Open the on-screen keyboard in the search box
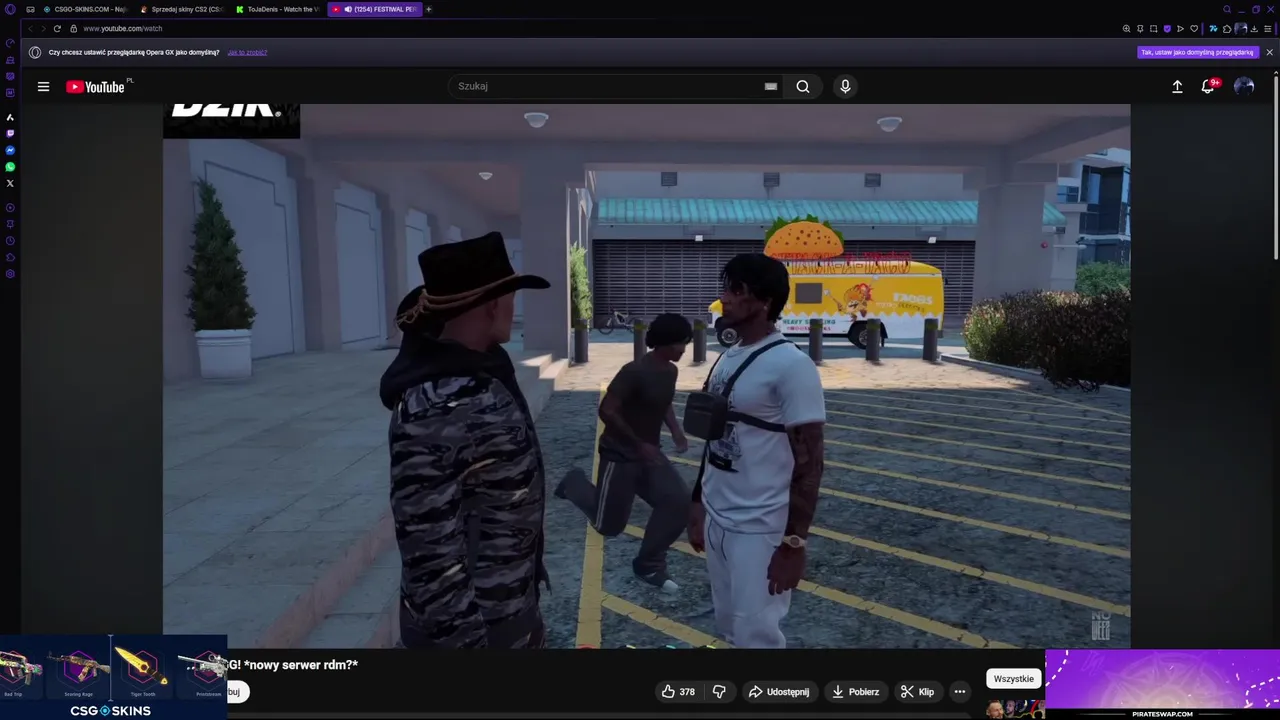The image size is (1280, 720). click(771, 86)
